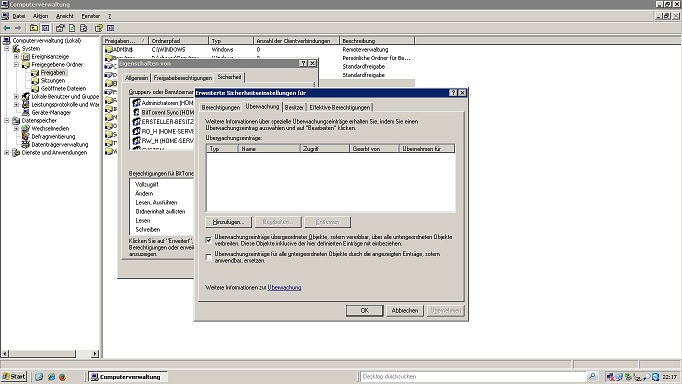
Task: Click the Start button
Action: pyautogui.click(x=14, y=377)
